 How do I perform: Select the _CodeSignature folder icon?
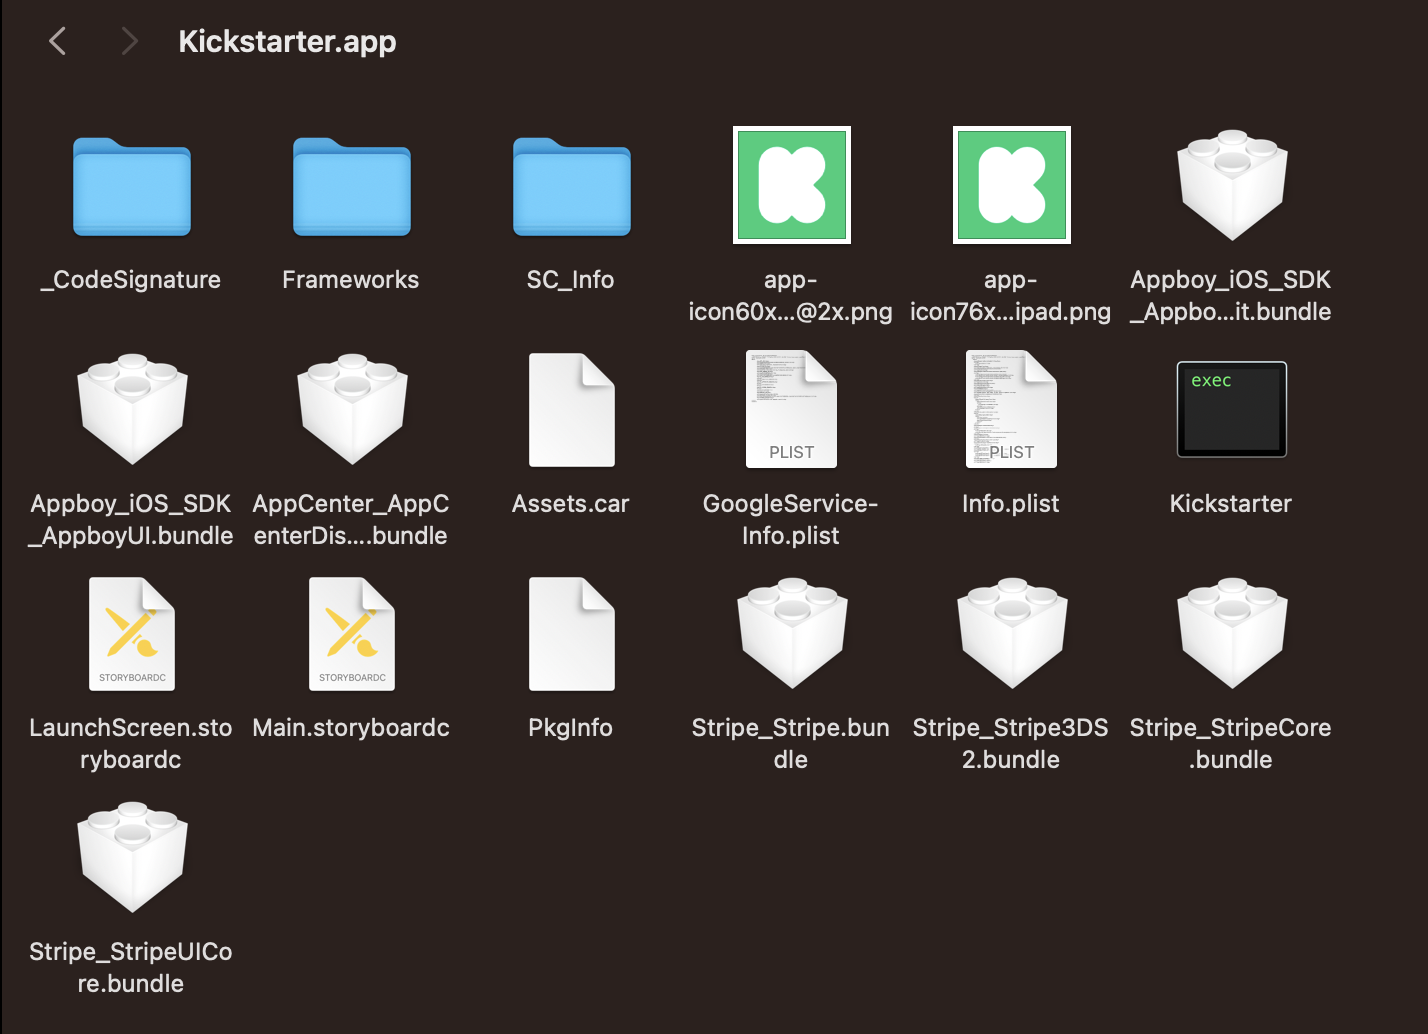[132, 187]
